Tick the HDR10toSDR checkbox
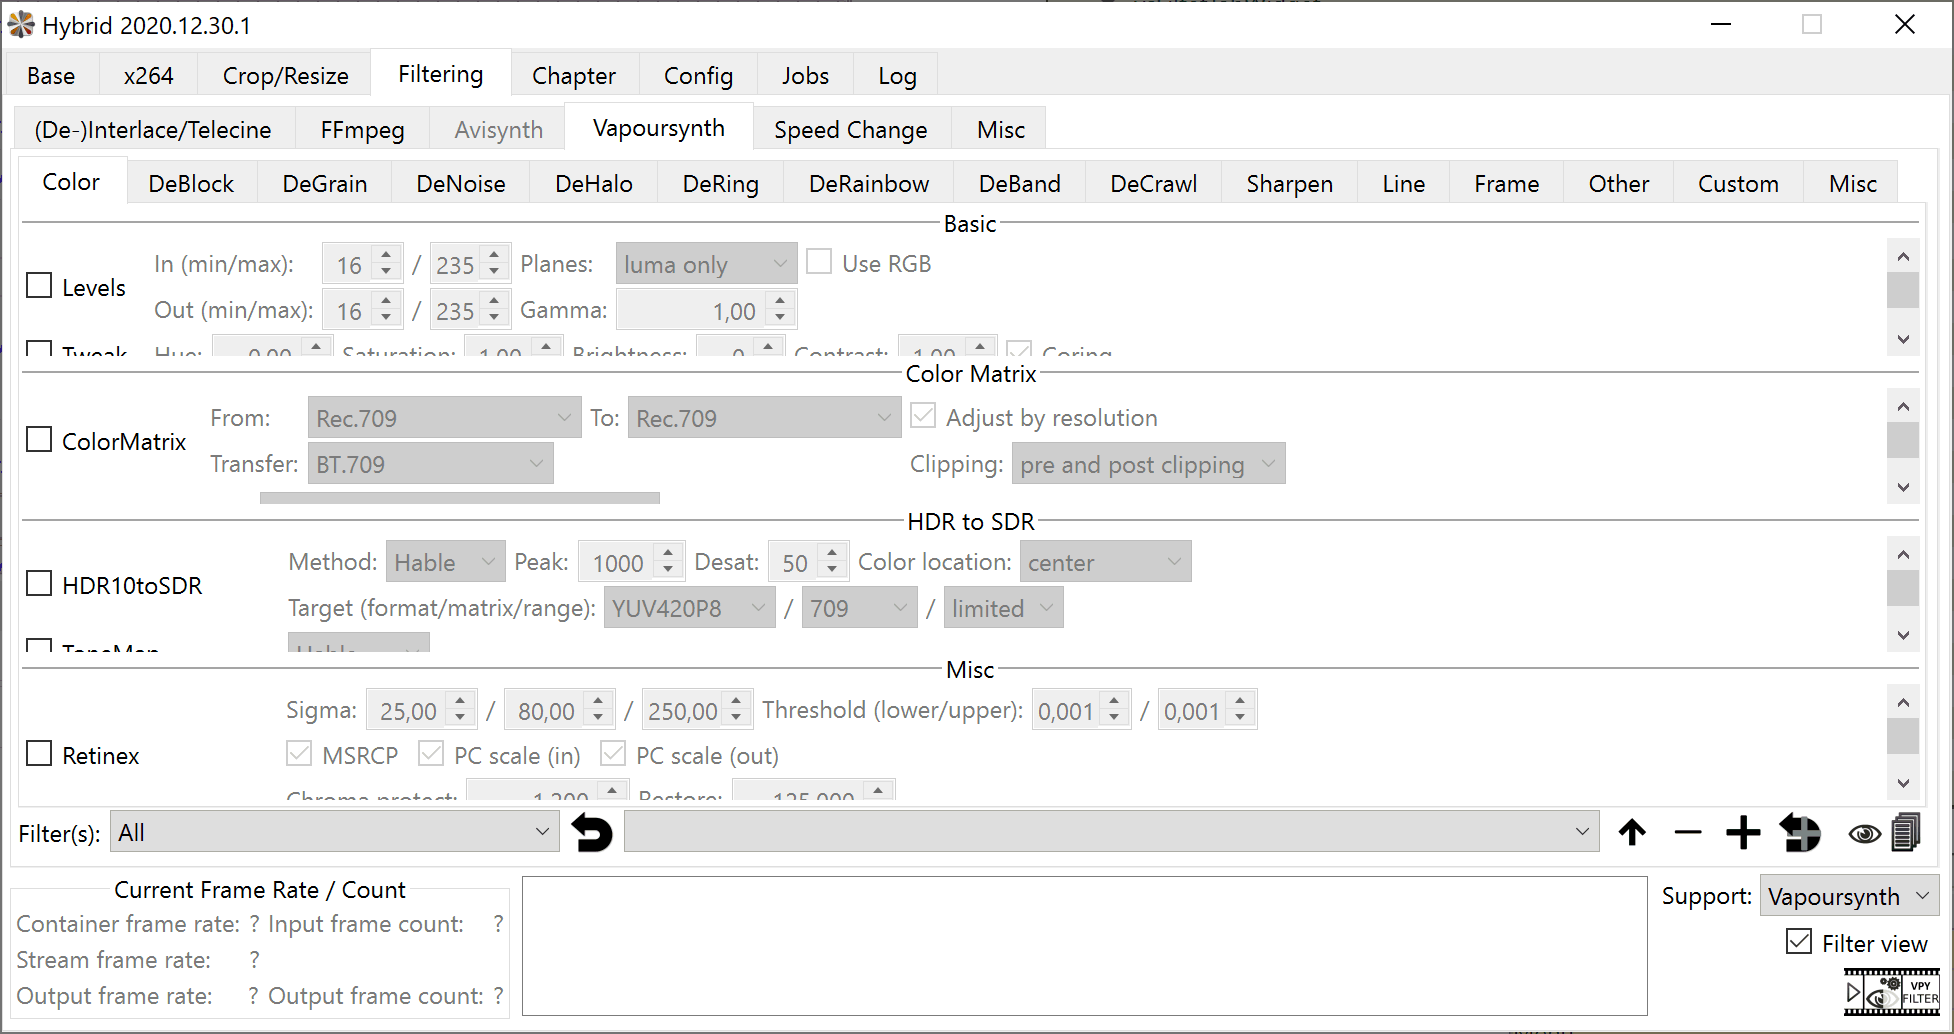Viewport: 1954px width, 1034px height. [x=39, y=584]
